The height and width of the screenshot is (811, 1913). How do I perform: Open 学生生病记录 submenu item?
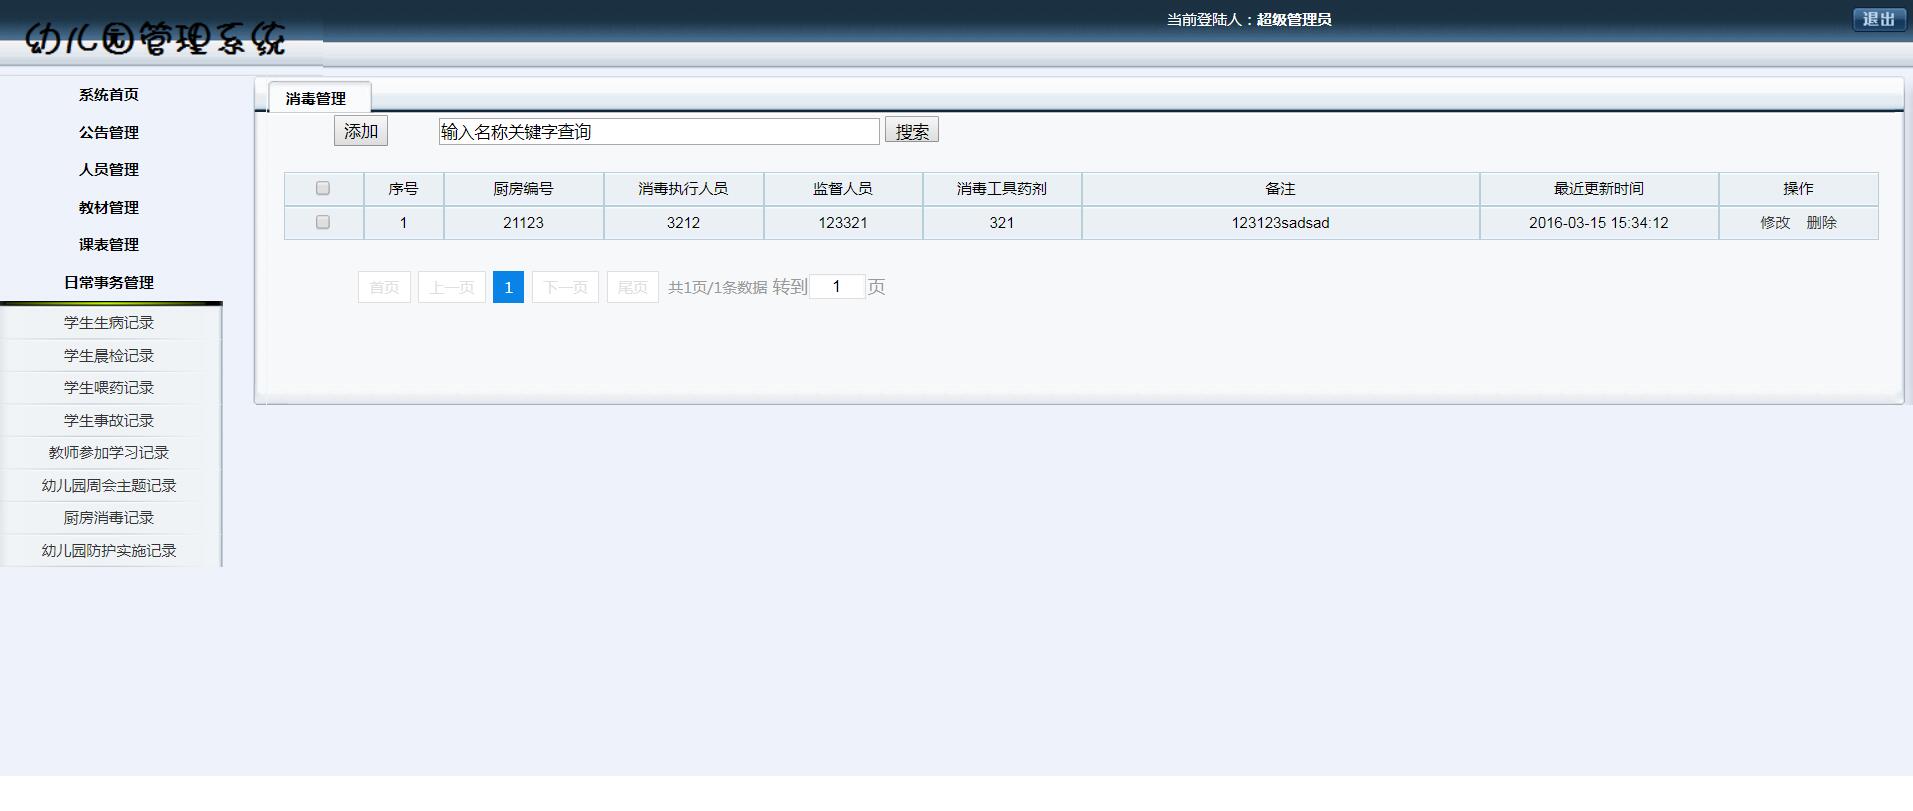(109, 322)
